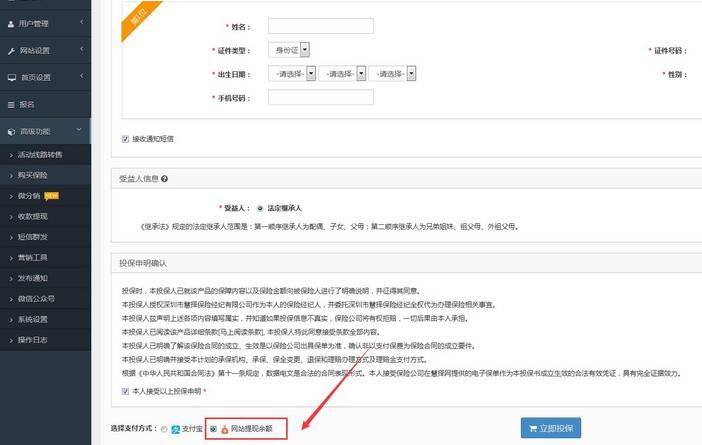Screen dimensions: 702x445
Task: Open the first 出生日期 year dropdown
Action: [291, 73]
